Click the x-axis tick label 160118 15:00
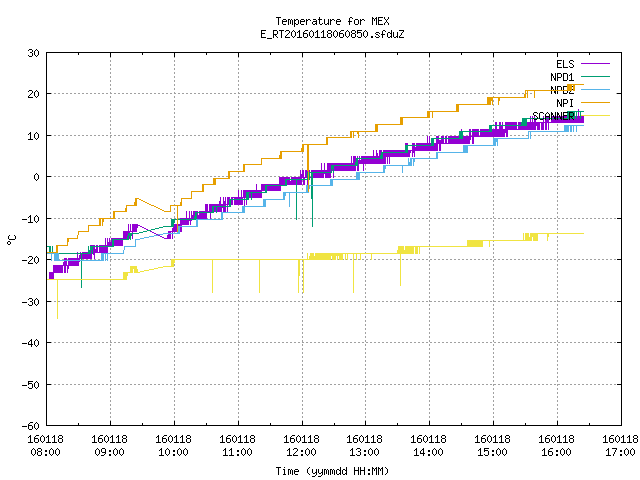 493,446
